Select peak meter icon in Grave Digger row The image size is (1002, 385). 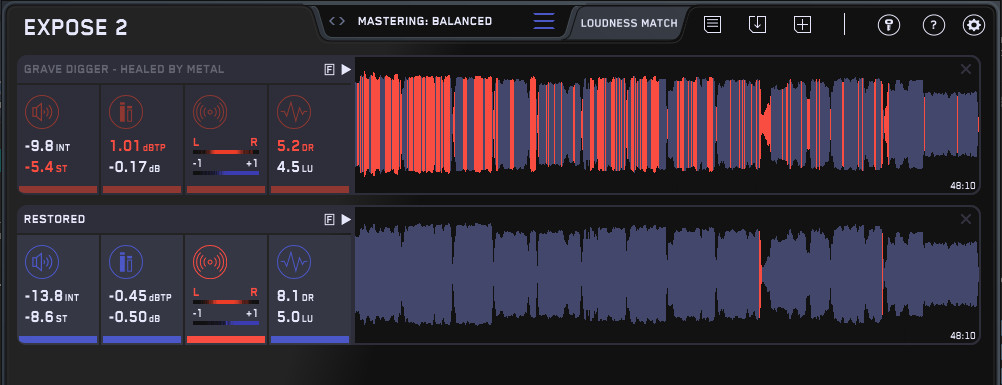126,113
